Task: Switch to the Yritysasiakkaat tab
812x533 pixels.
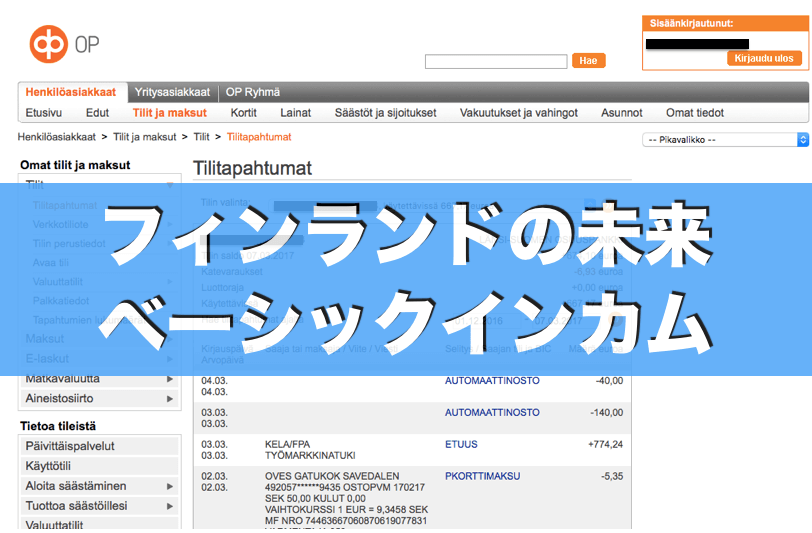Action: (x=172, y=92)
